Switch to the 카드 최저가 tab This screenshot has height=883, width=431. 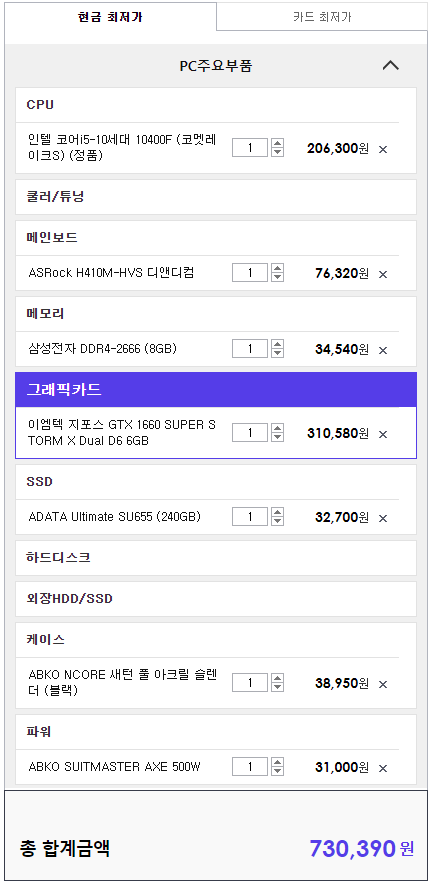click(x=322, y=16)
